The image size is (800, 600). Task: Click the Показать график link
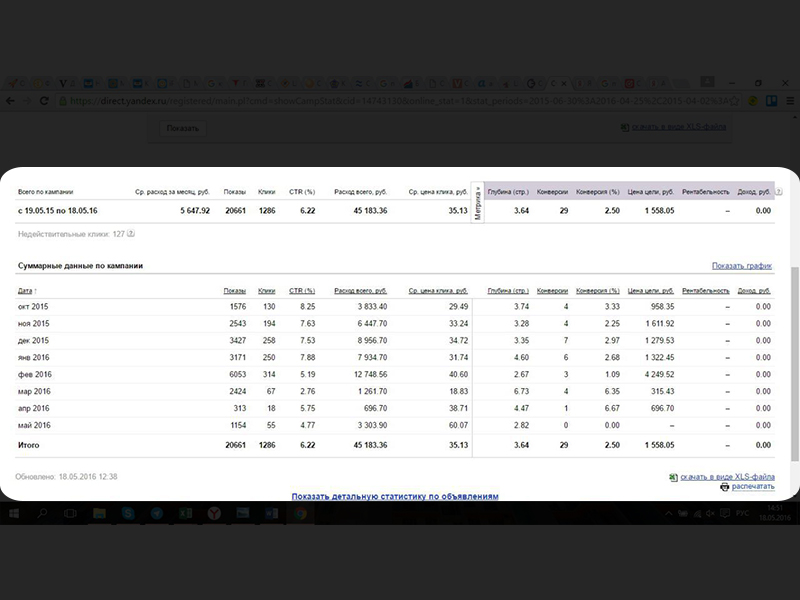[x=742, y=266]
